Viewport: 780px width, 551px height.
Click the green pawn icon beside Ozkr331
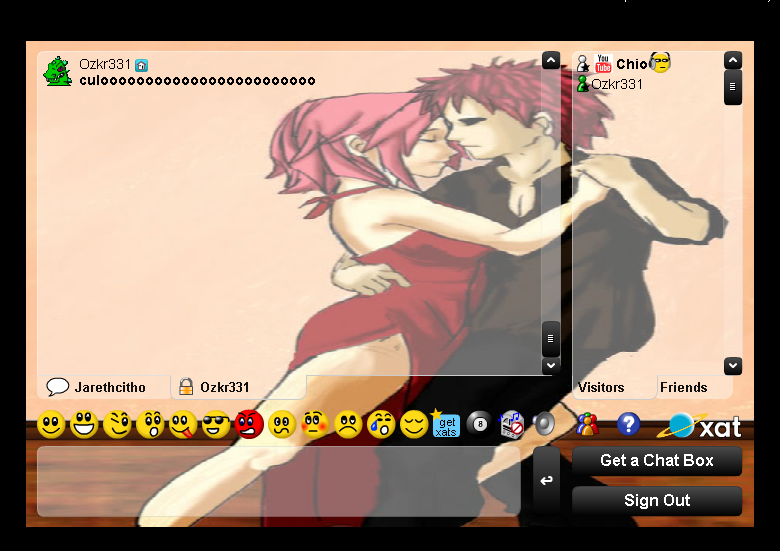click(x=583, y=83)
